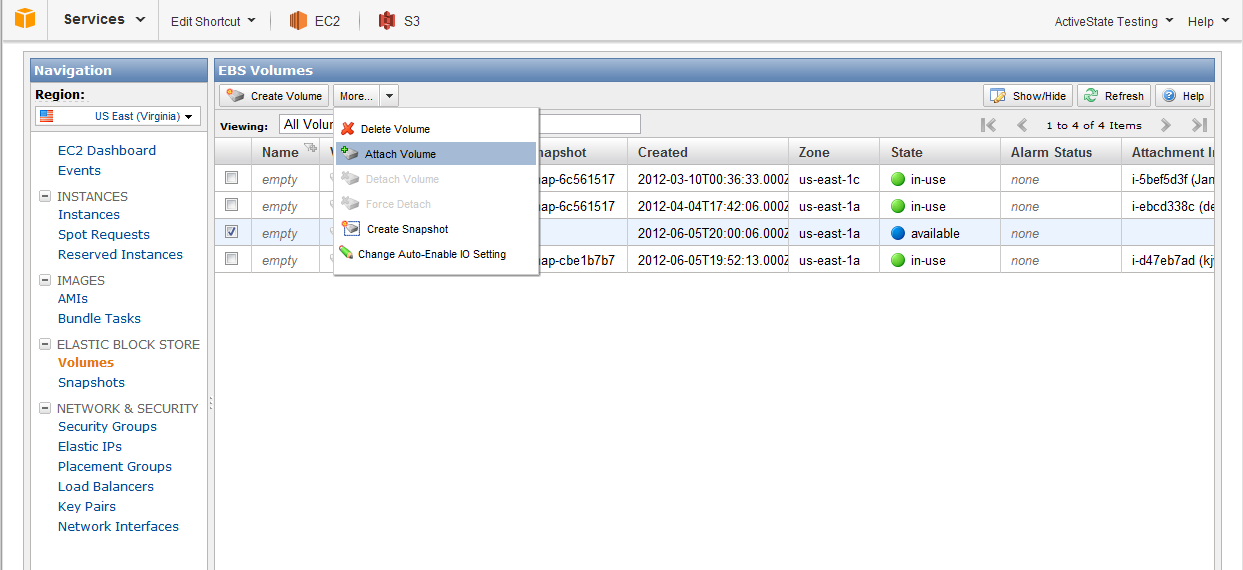
Task: Collapse the ELASTIC BLOCK STORE section
Action: click(45, 344)
